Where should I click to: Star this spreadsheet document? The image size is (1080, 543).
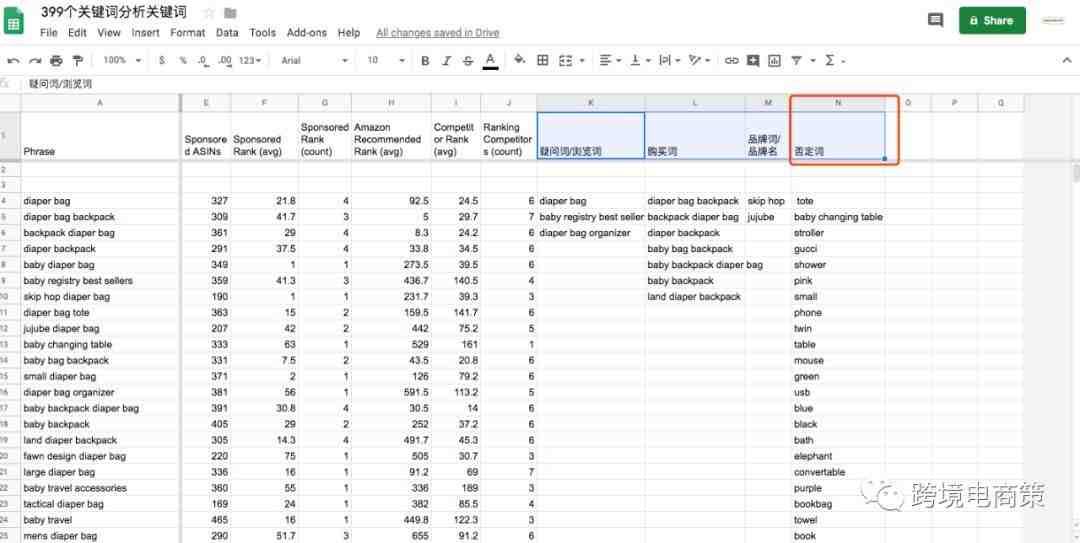[208, 13]
